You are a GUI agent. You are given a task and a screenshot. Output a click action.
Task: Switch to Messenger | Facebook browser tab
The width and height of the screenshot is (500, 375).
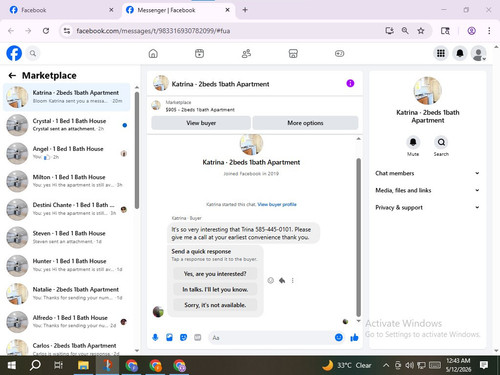point(178,10)
